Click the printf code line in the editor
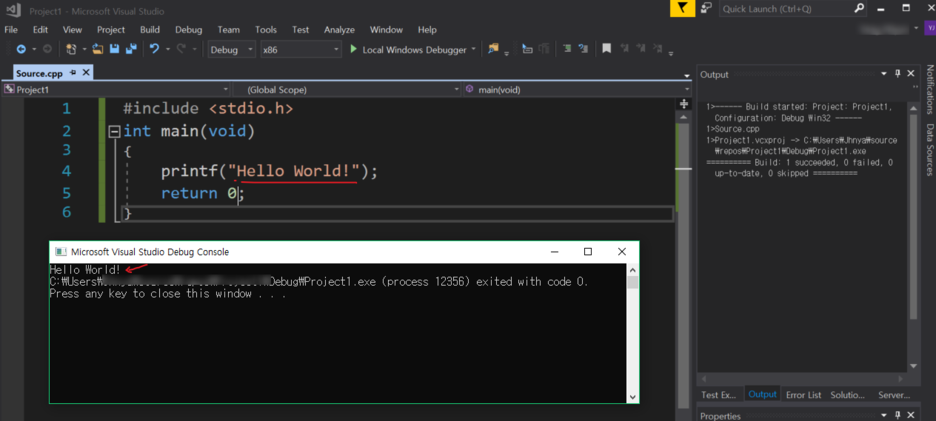The width and height of the screenshot is (936, 421). pos(269,172)
